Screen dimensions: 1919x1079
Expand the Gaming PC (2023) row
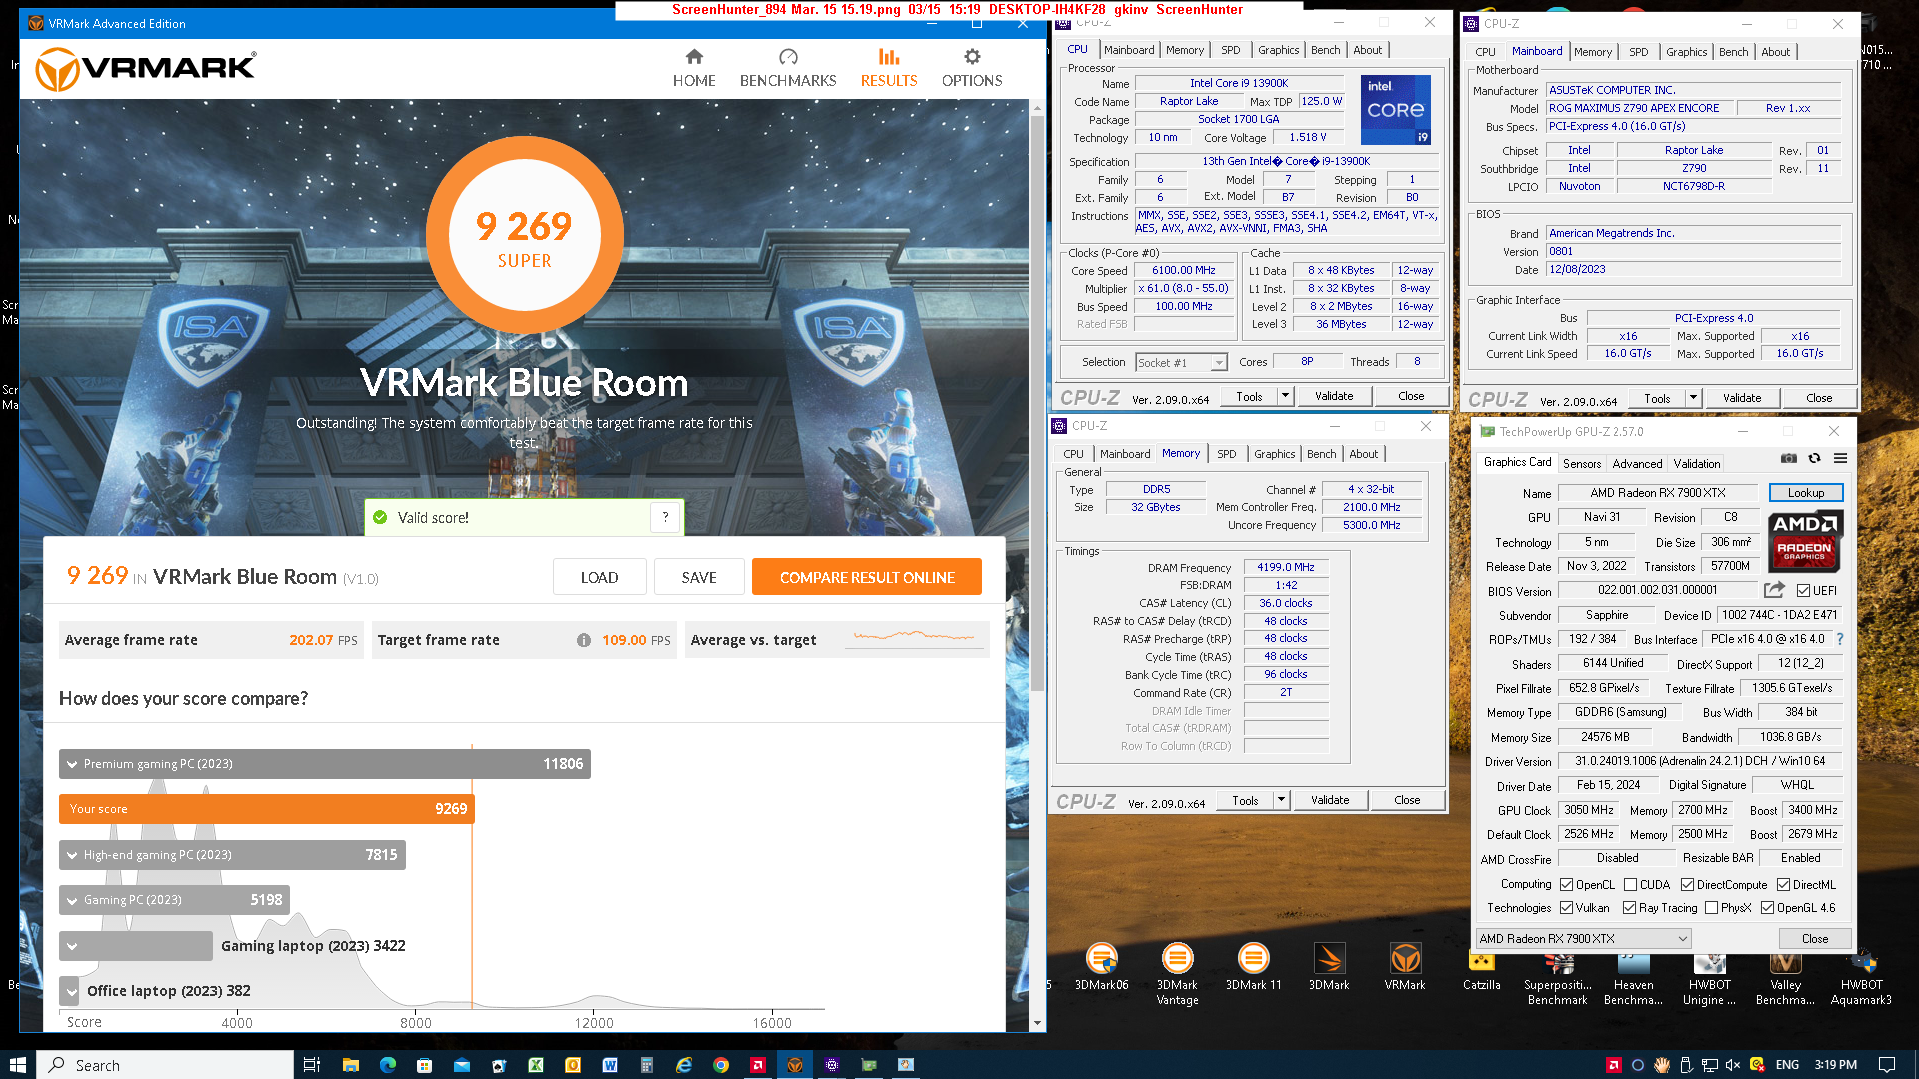72,900
